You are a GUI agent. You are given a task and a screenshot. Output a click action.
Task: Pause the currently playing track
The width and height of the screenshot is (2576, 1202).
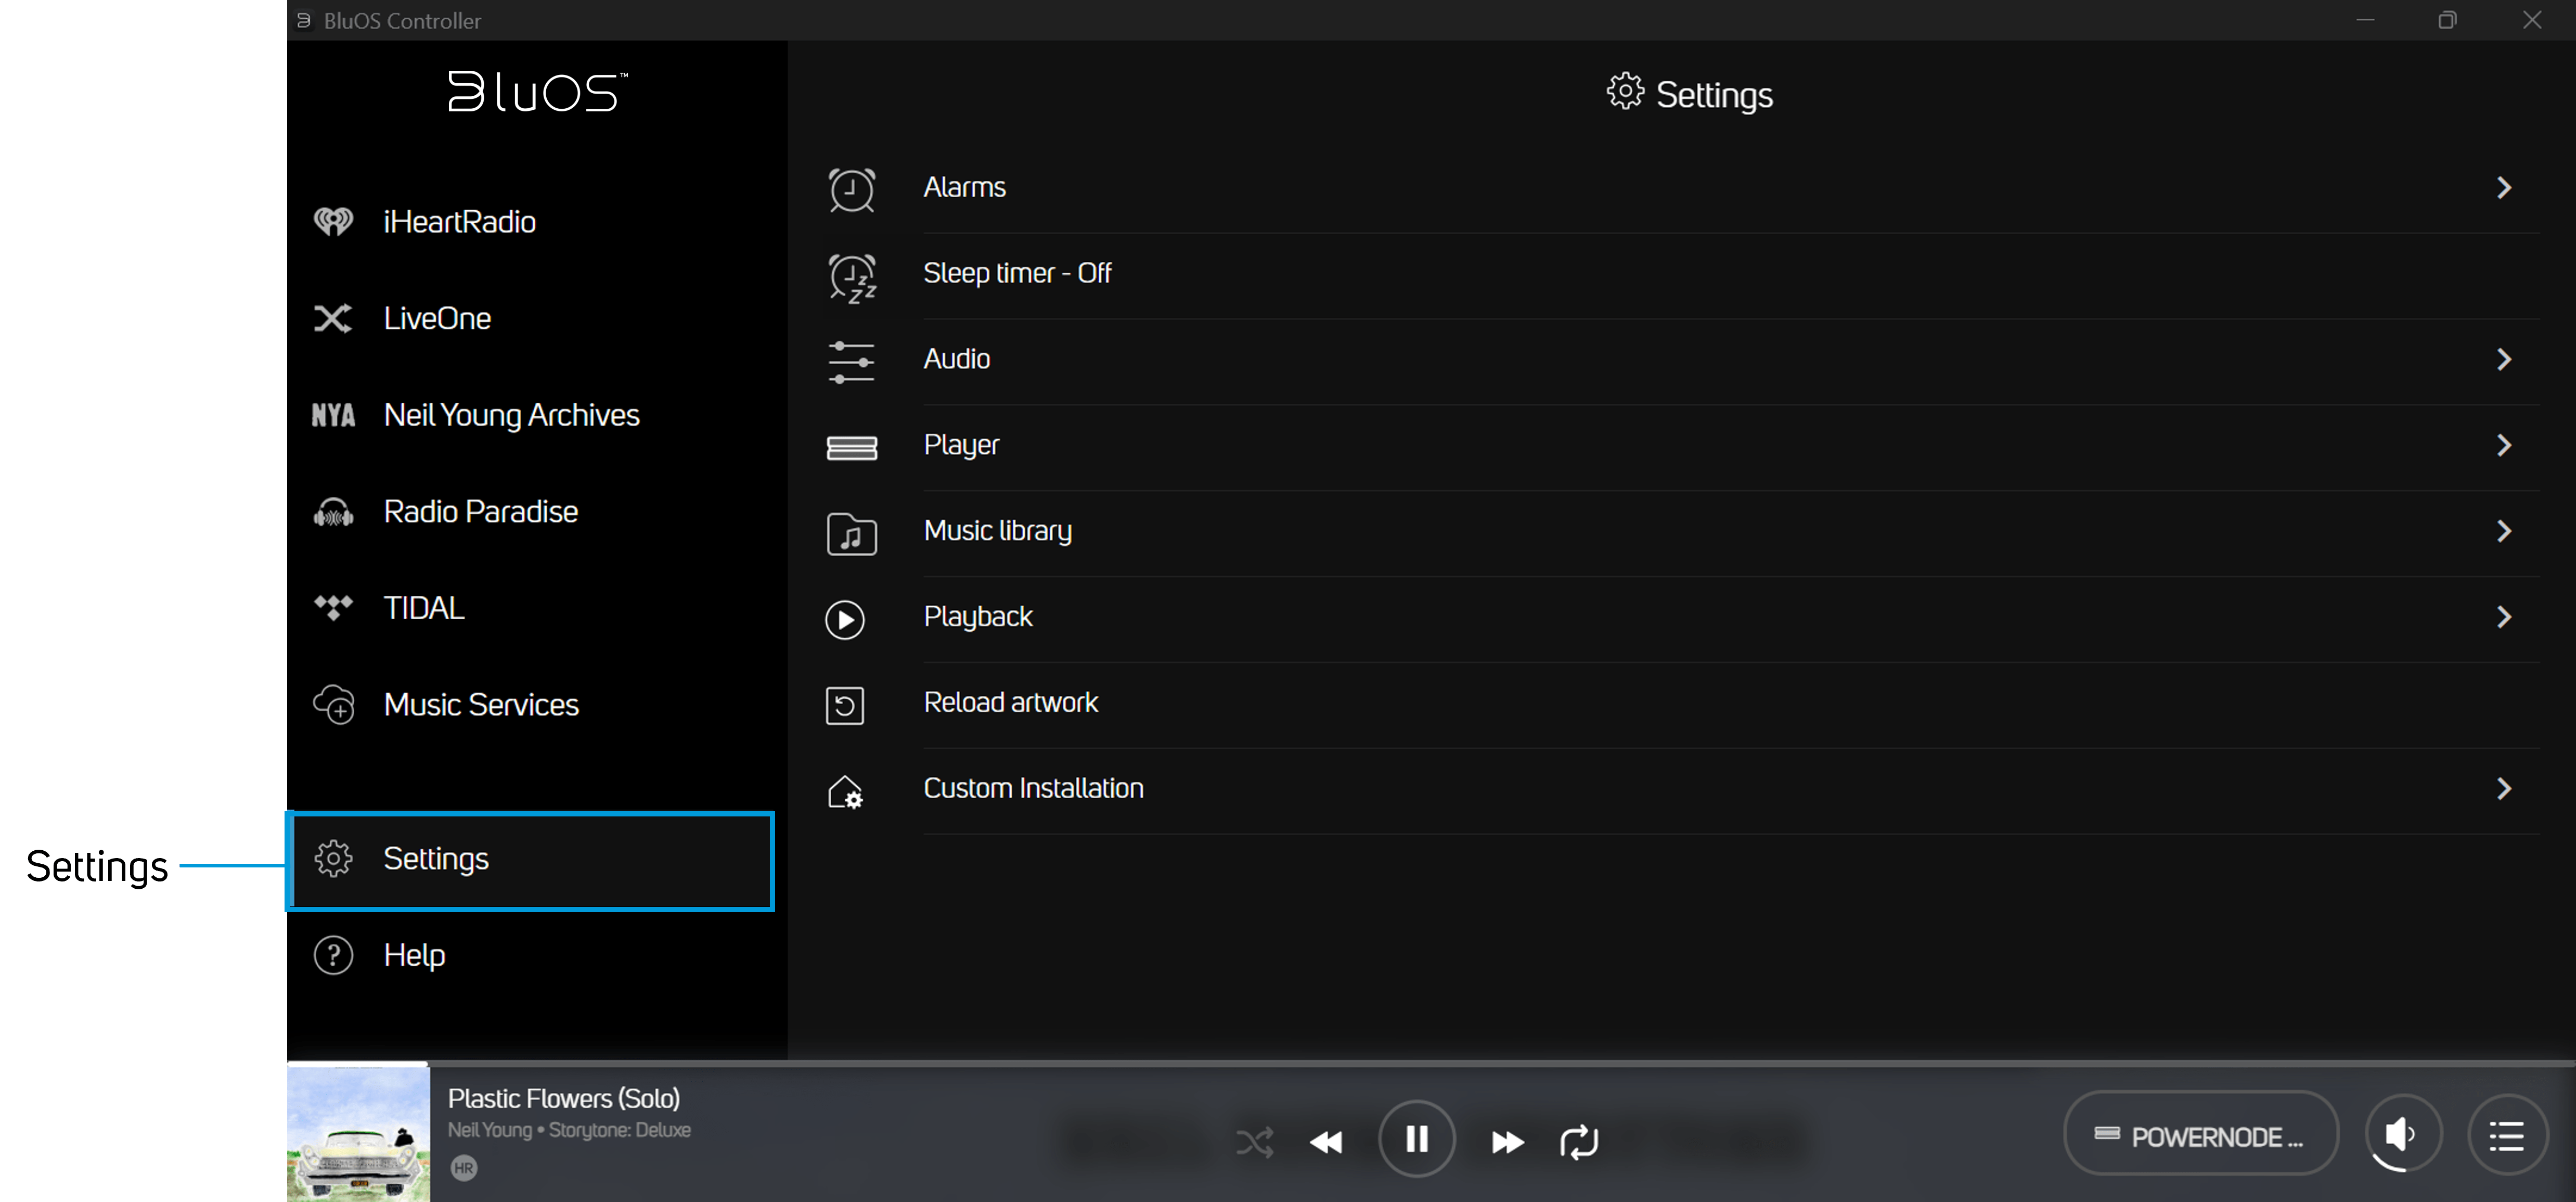[1417, 1139]
